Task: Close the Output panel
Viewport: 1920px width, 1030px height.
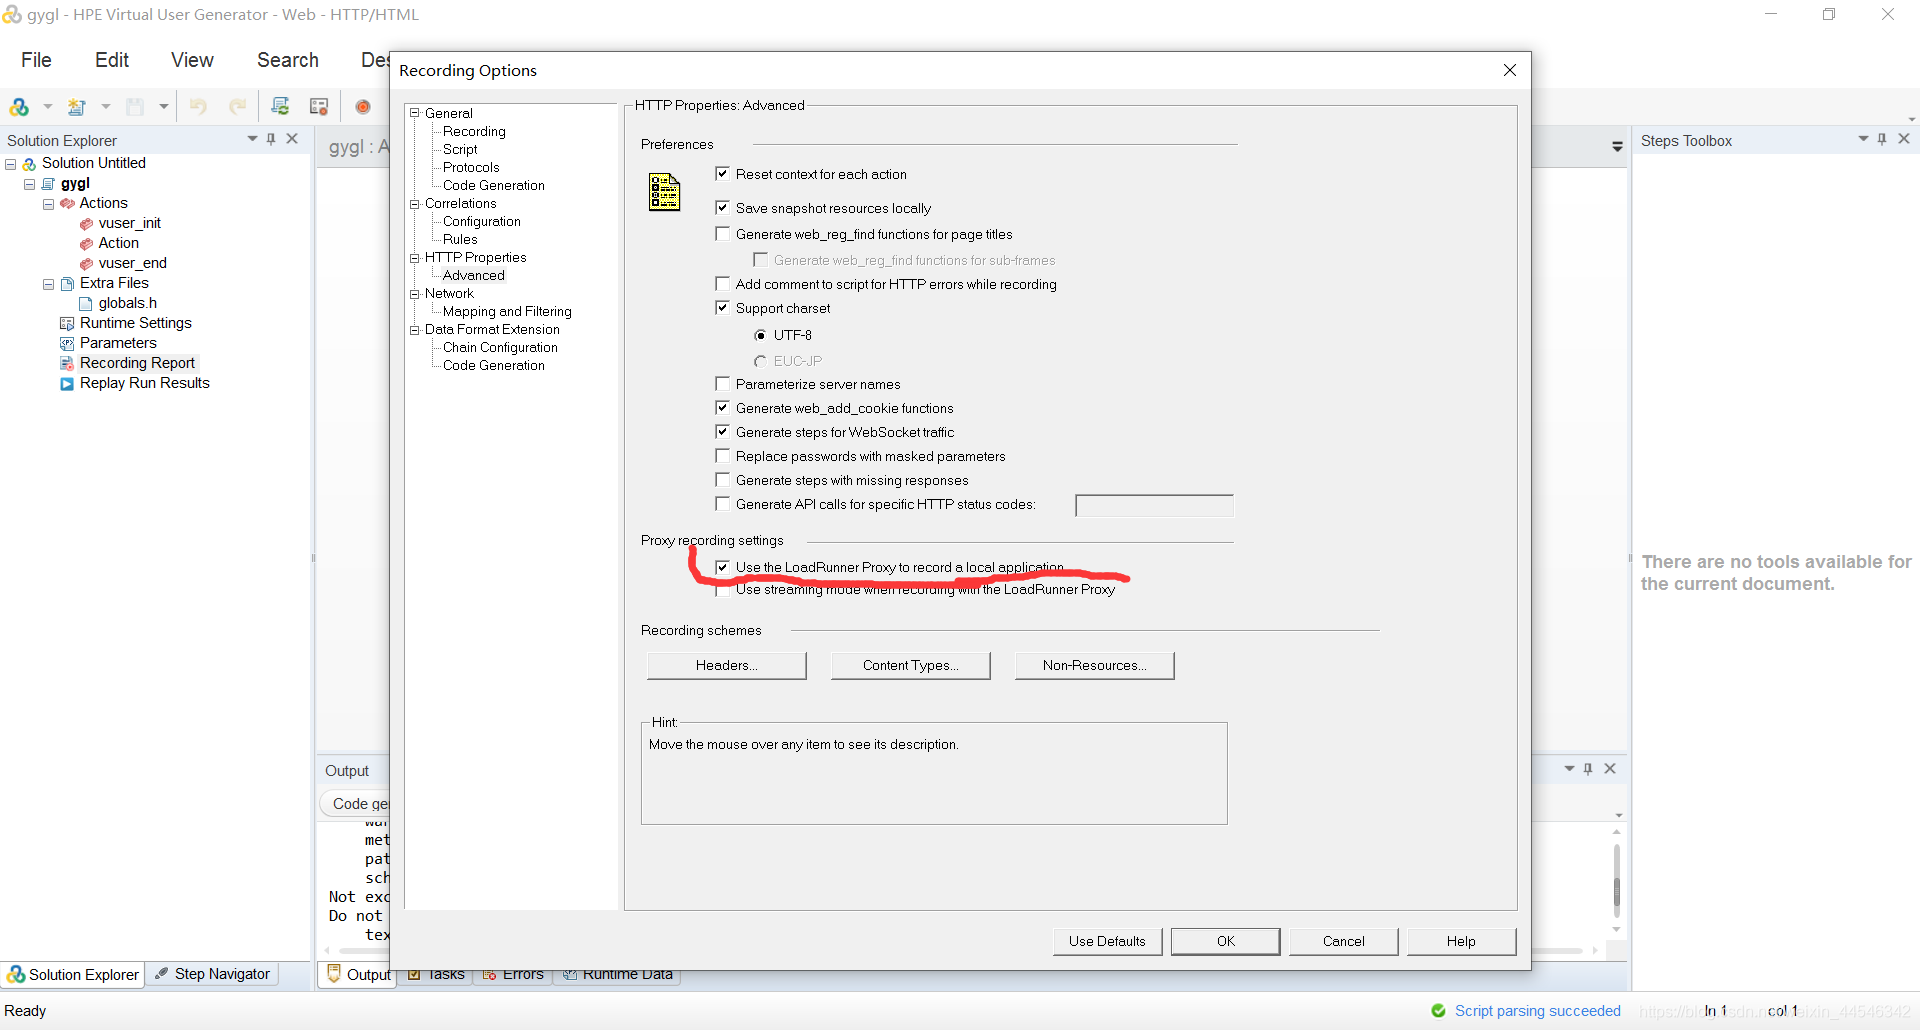Action: click(x=1610, y=768)
